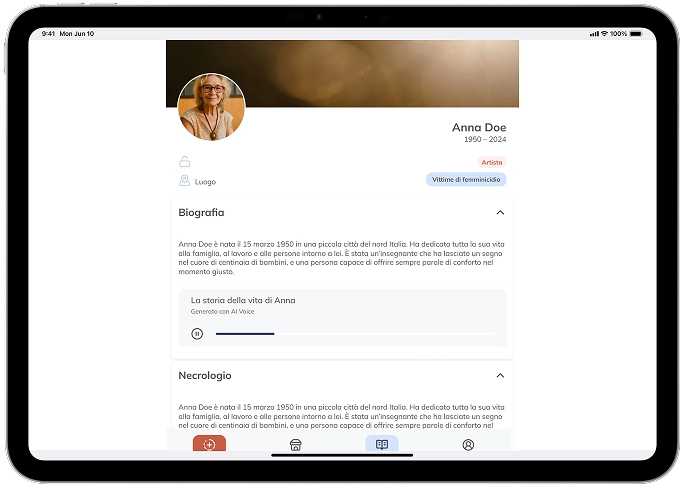Open Anna Doe's profile photo
The width and height of the screenshot is (685, 488).
[211, 107]
